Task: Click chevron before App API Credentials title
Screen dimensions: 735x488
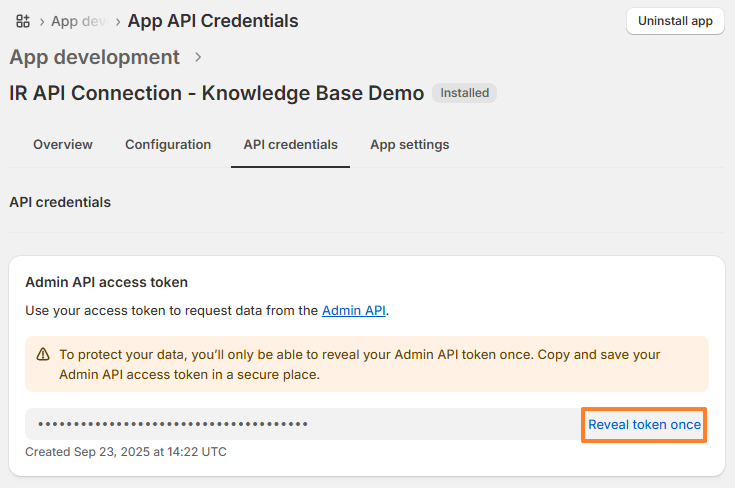Action: tap(118, 21)
